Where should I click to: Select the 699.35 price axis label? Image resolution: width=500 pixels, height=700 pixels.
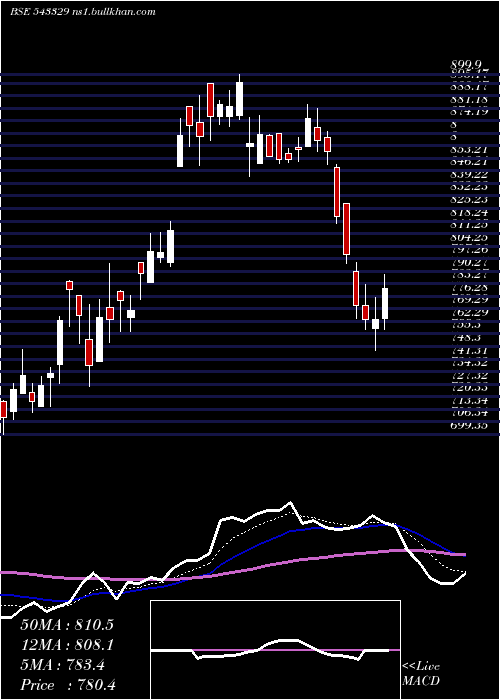(469, 426)
